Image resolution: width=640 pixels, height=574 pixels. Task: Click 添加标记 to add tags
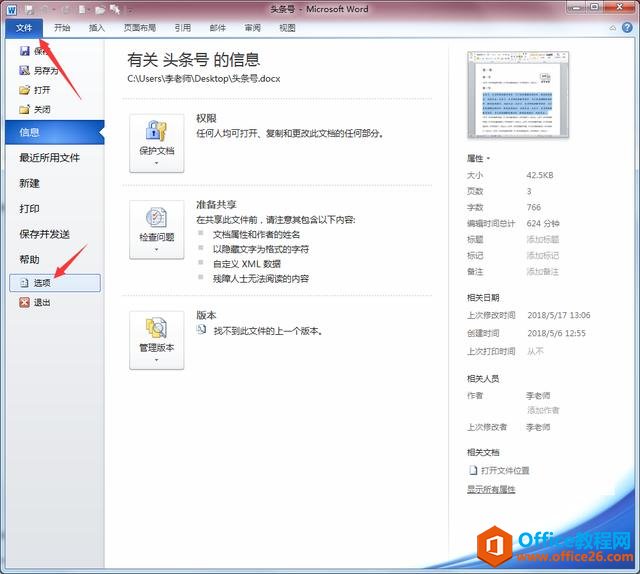click(542, 256)
